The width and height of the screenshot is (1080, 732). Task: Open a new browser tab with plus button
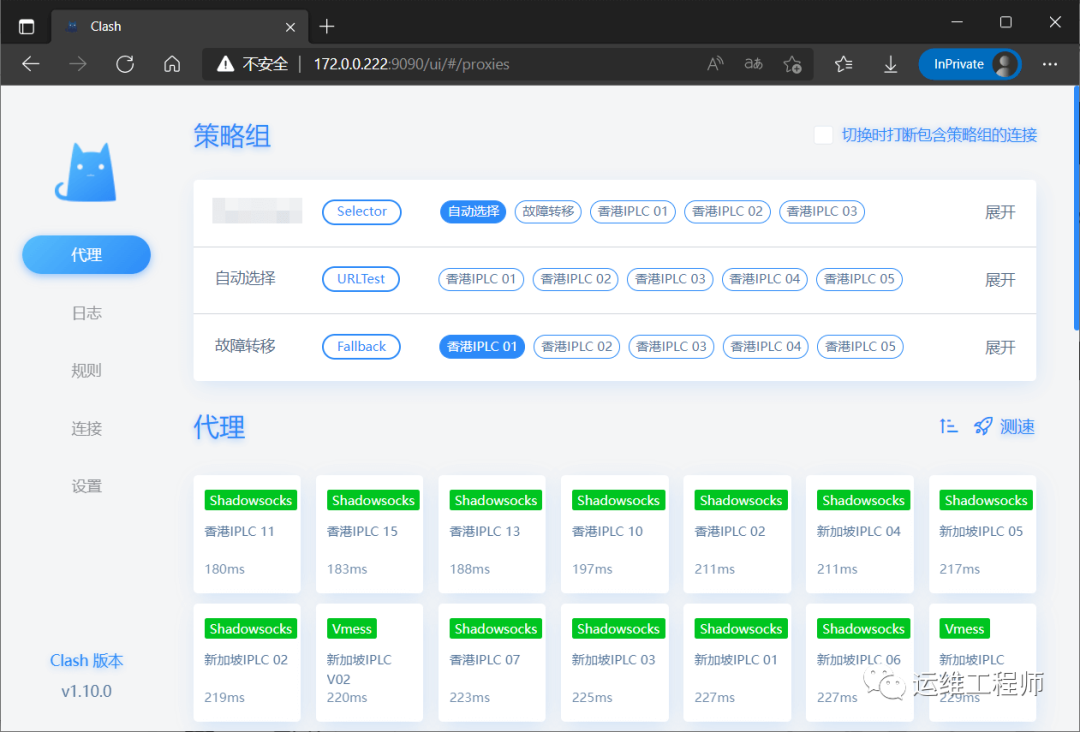pyautogui.click(x=326, y=26)
